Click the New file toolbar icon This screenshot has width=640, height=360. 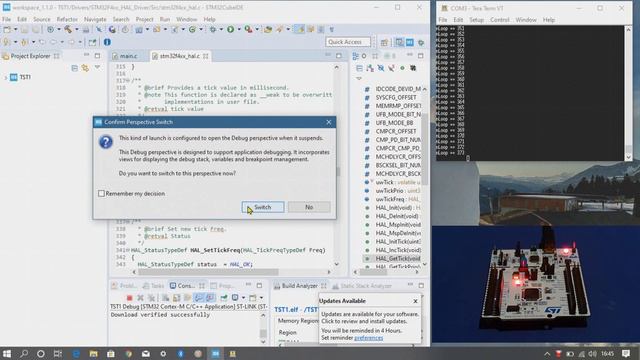(7, 29)
